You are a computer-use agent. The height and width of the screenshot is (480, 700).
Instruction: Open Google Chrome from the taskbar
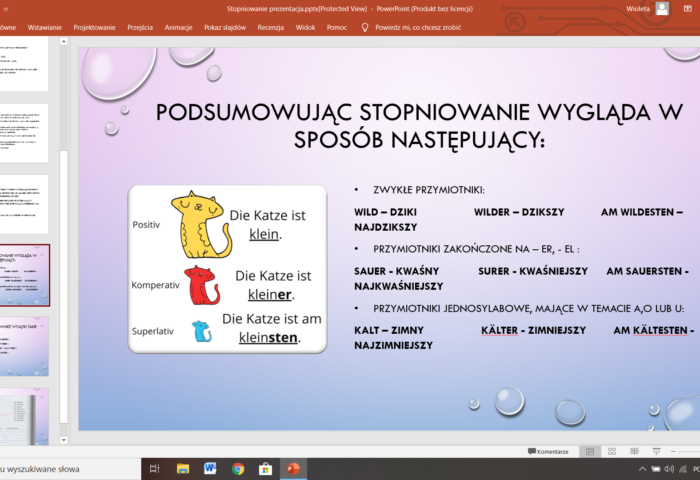238,468
